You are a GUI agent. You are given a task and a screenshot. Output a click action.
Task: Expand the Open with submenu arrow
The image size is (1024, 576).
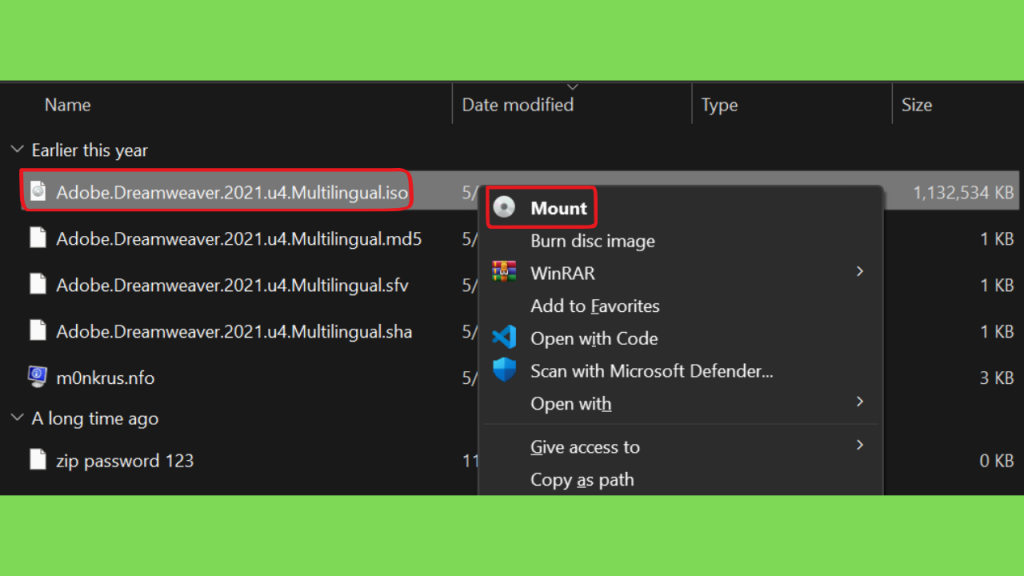click(859, 402)
